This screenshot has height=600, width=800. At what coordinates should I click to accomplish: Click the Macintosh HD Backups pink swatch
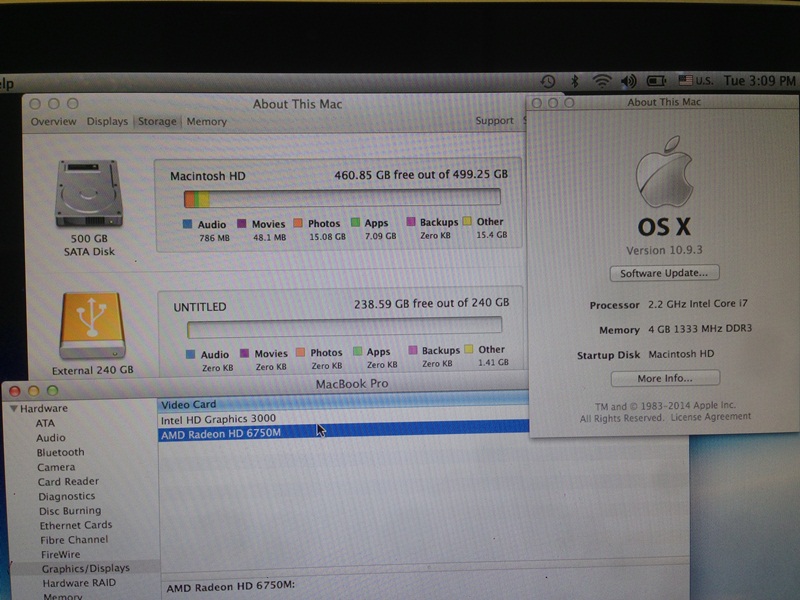pyautogui.click(x=411, y=221)
